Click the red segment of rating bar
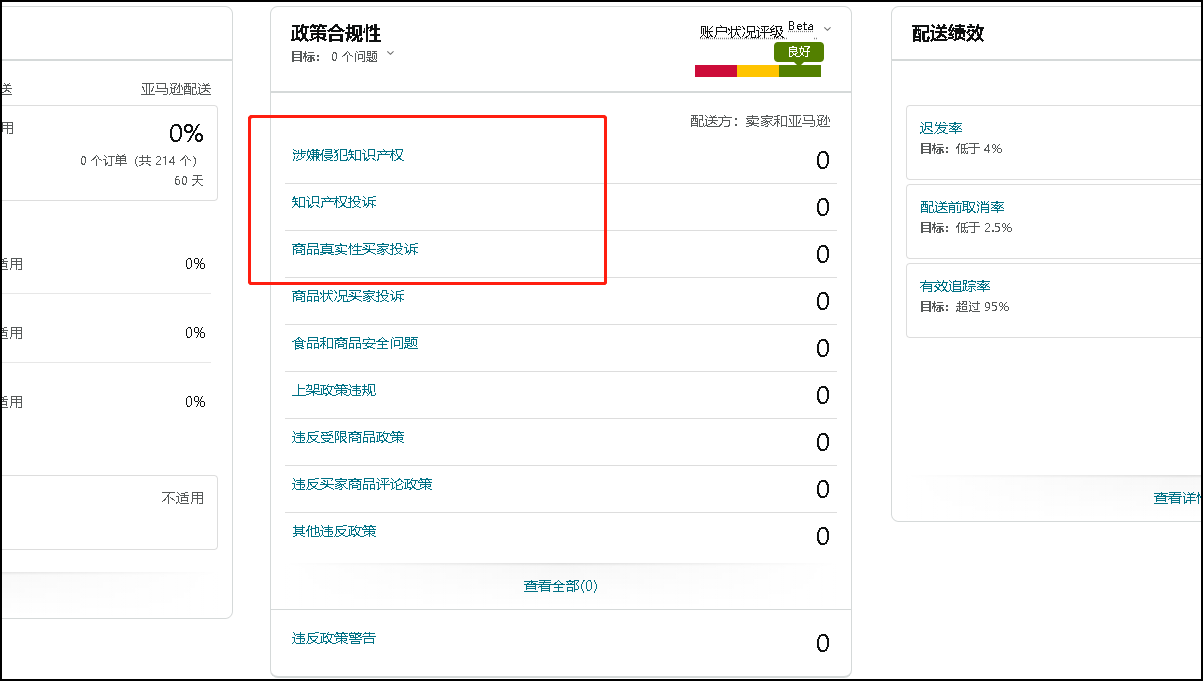This screenshot has height=683, width=1203. (715, 71)
